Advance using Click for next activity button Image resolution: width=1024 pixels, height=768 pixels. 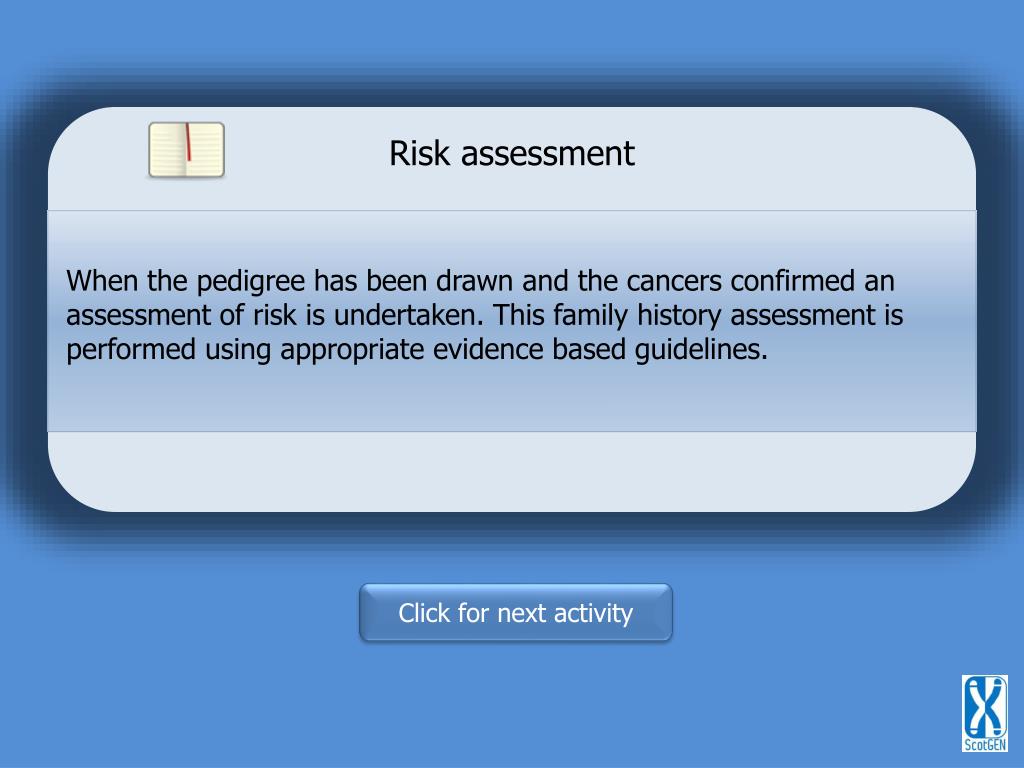pyautogui.click(x=516, y=613)
